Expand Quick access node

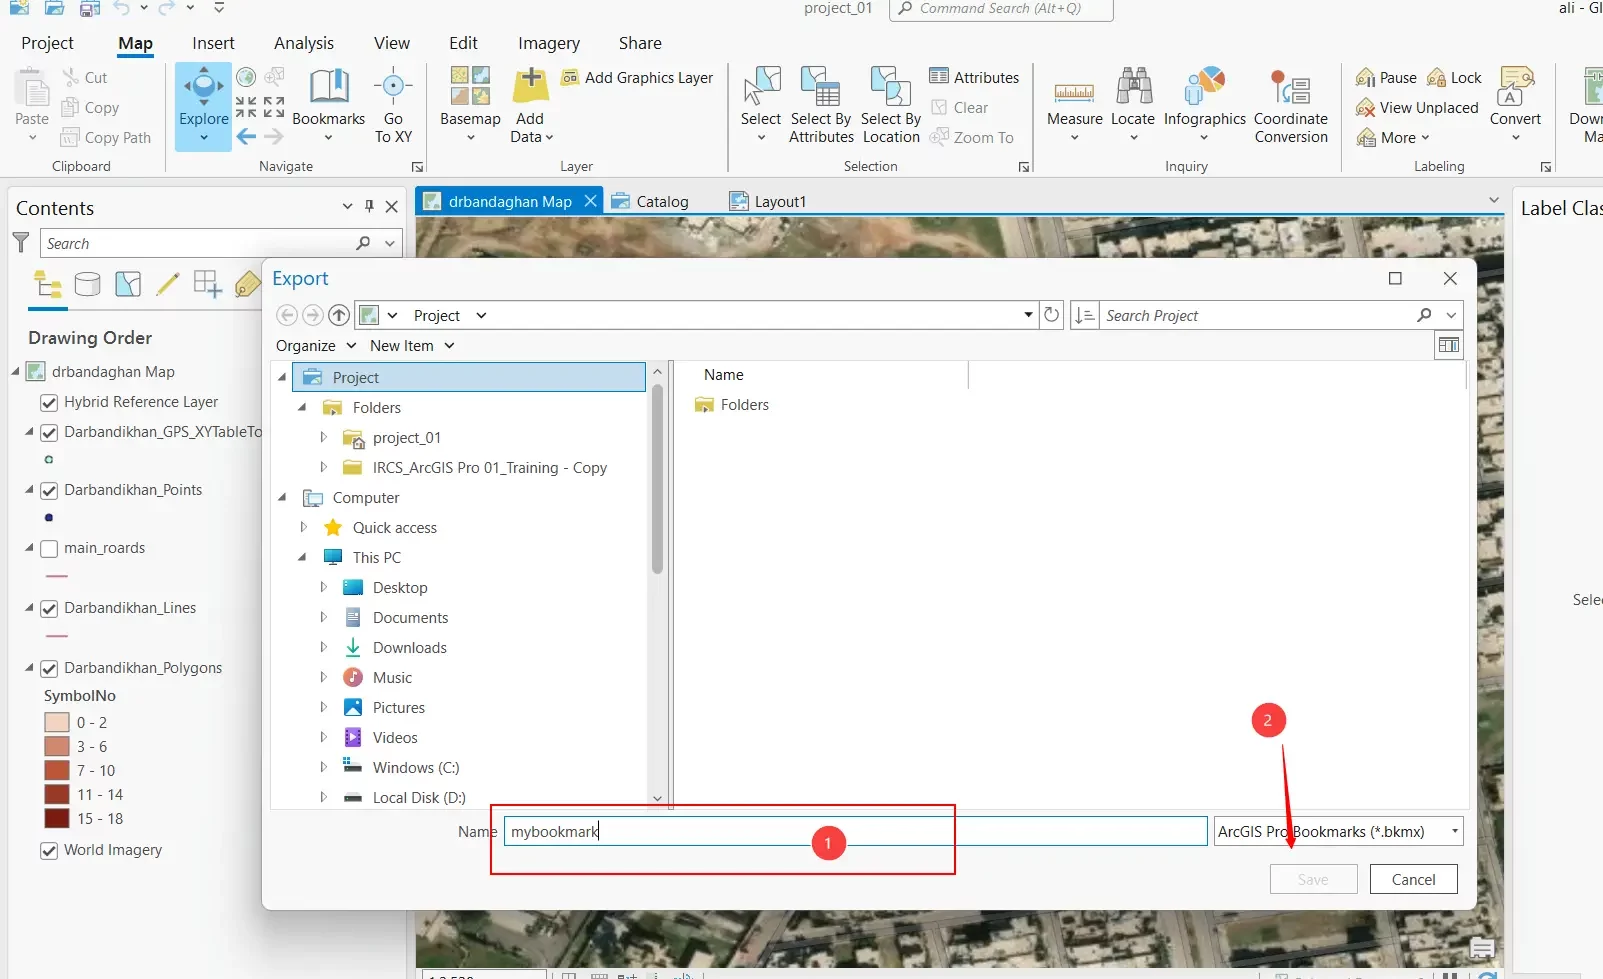(303, 527)
